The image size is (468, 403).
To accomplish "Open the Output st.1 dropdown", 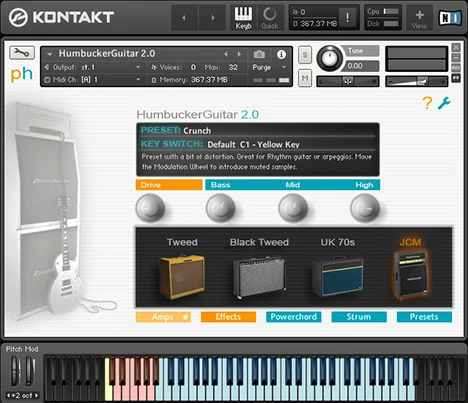I will point(93,67).
